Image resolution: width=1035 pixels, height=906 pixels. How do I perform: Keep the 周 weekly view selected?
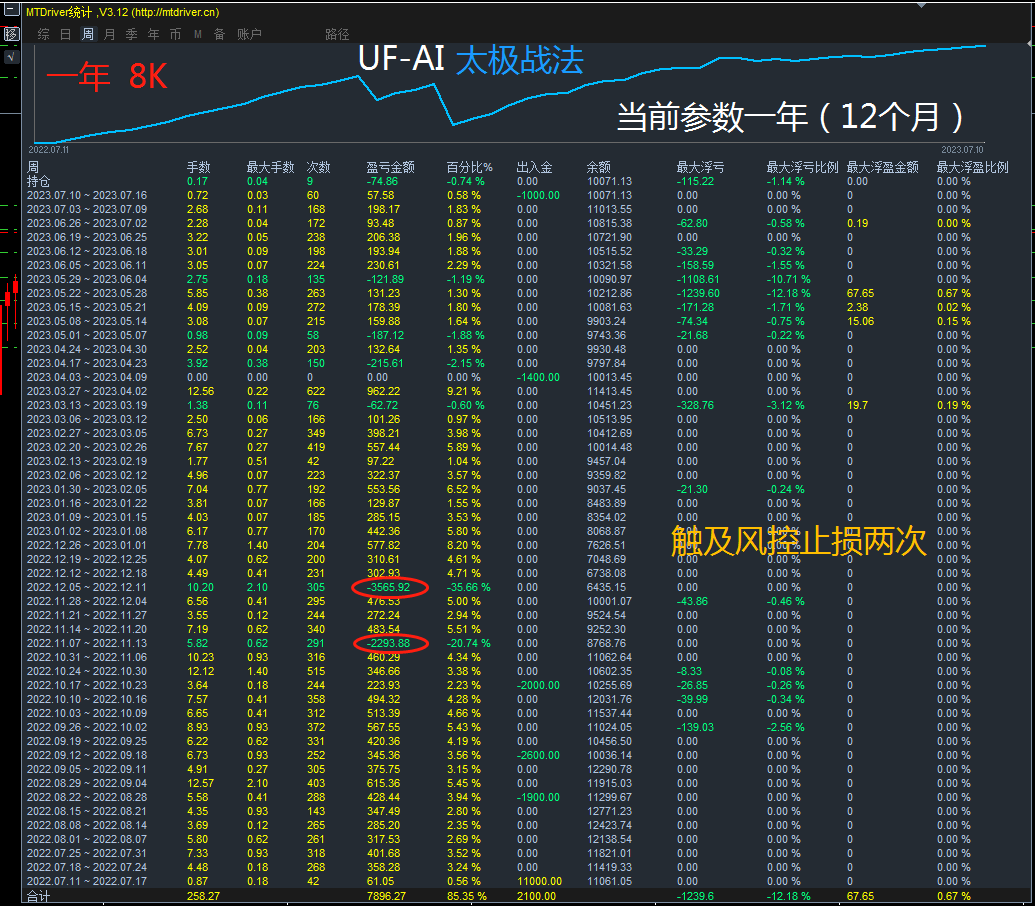pos(88,33)
